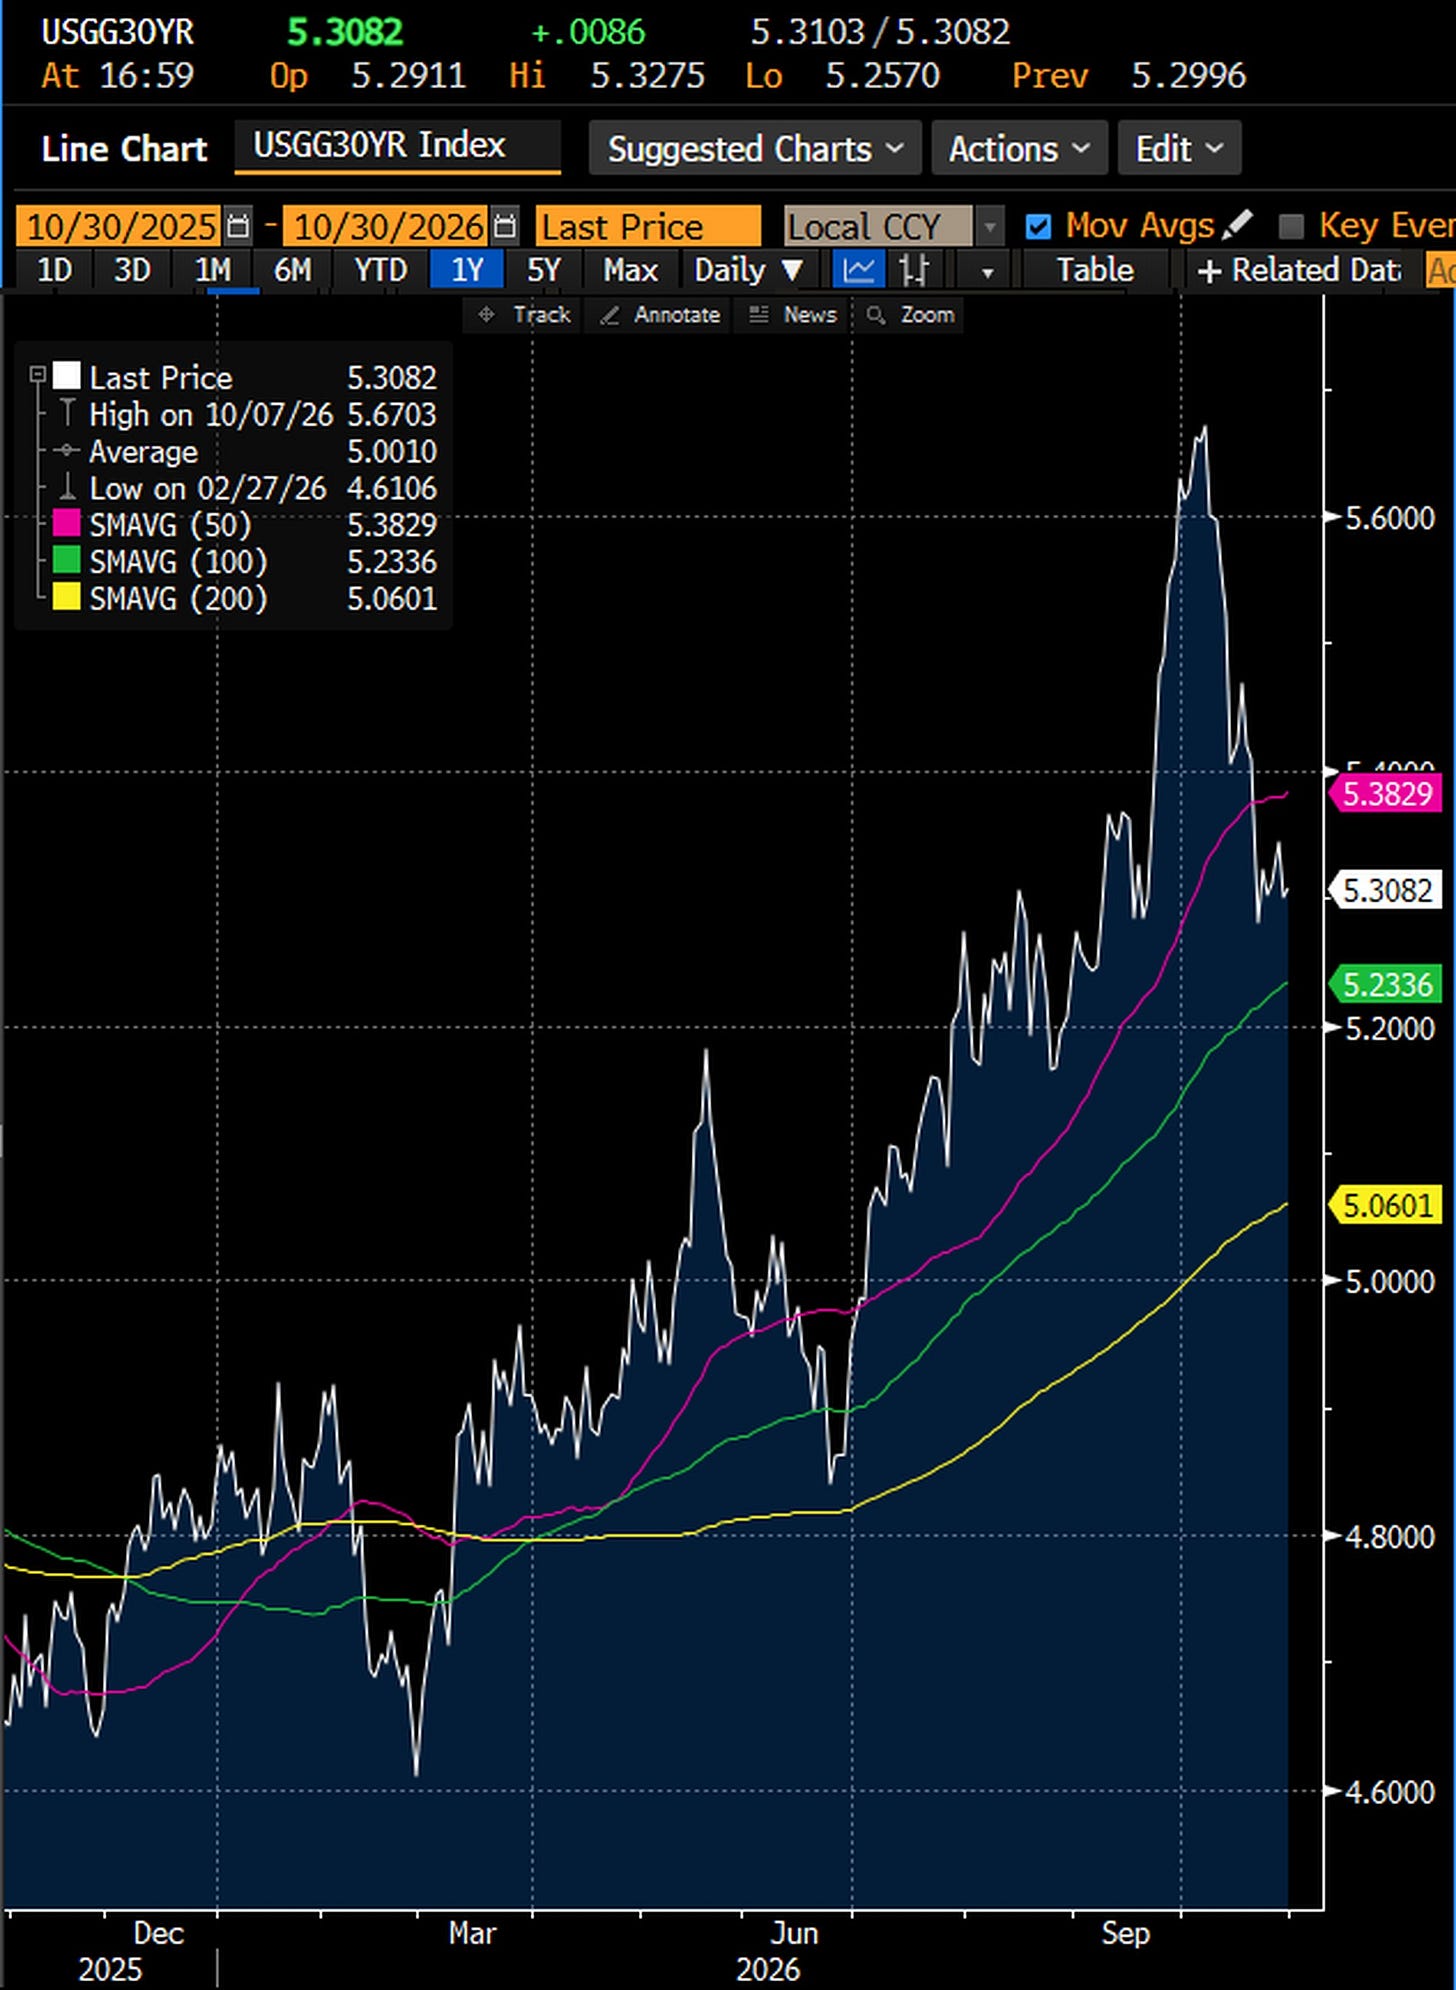Expand the Local CCY currency dropdown
The image size is (1456, 1990).
coord(989,227)
